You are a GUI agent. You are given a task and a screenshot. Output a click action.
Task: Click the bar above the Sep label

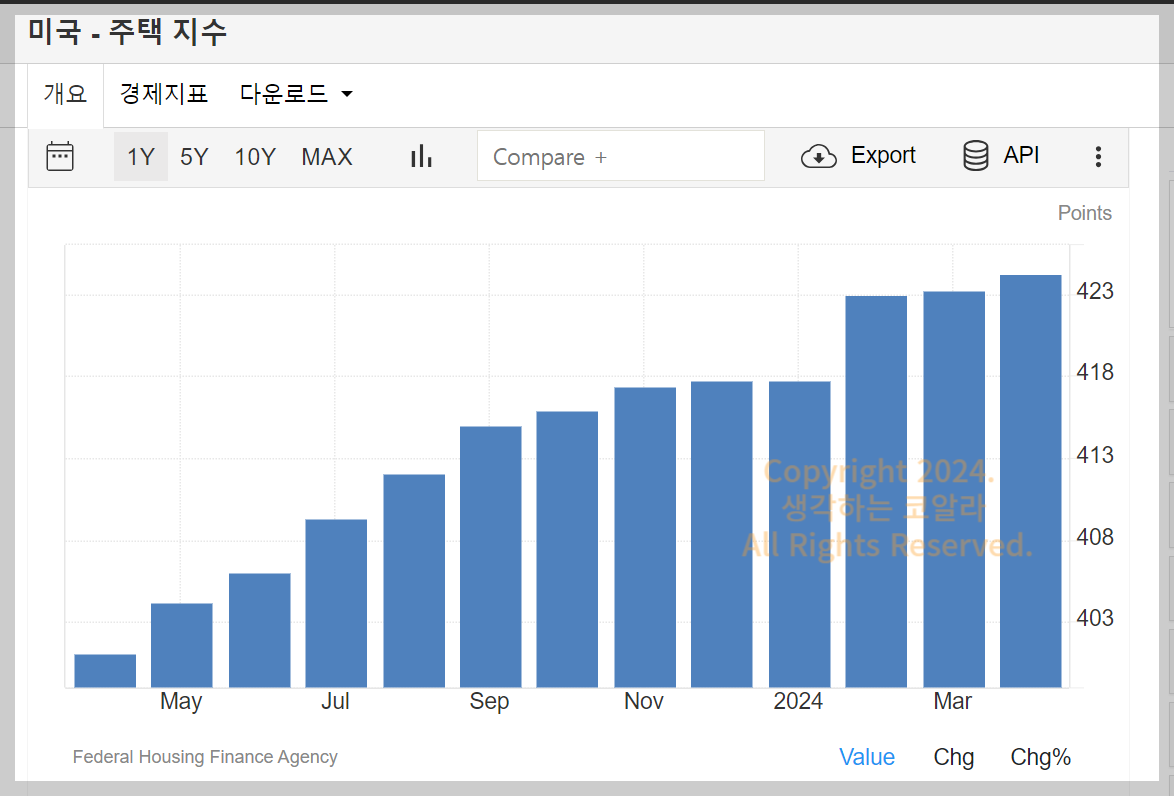click(x=490, y=557)
